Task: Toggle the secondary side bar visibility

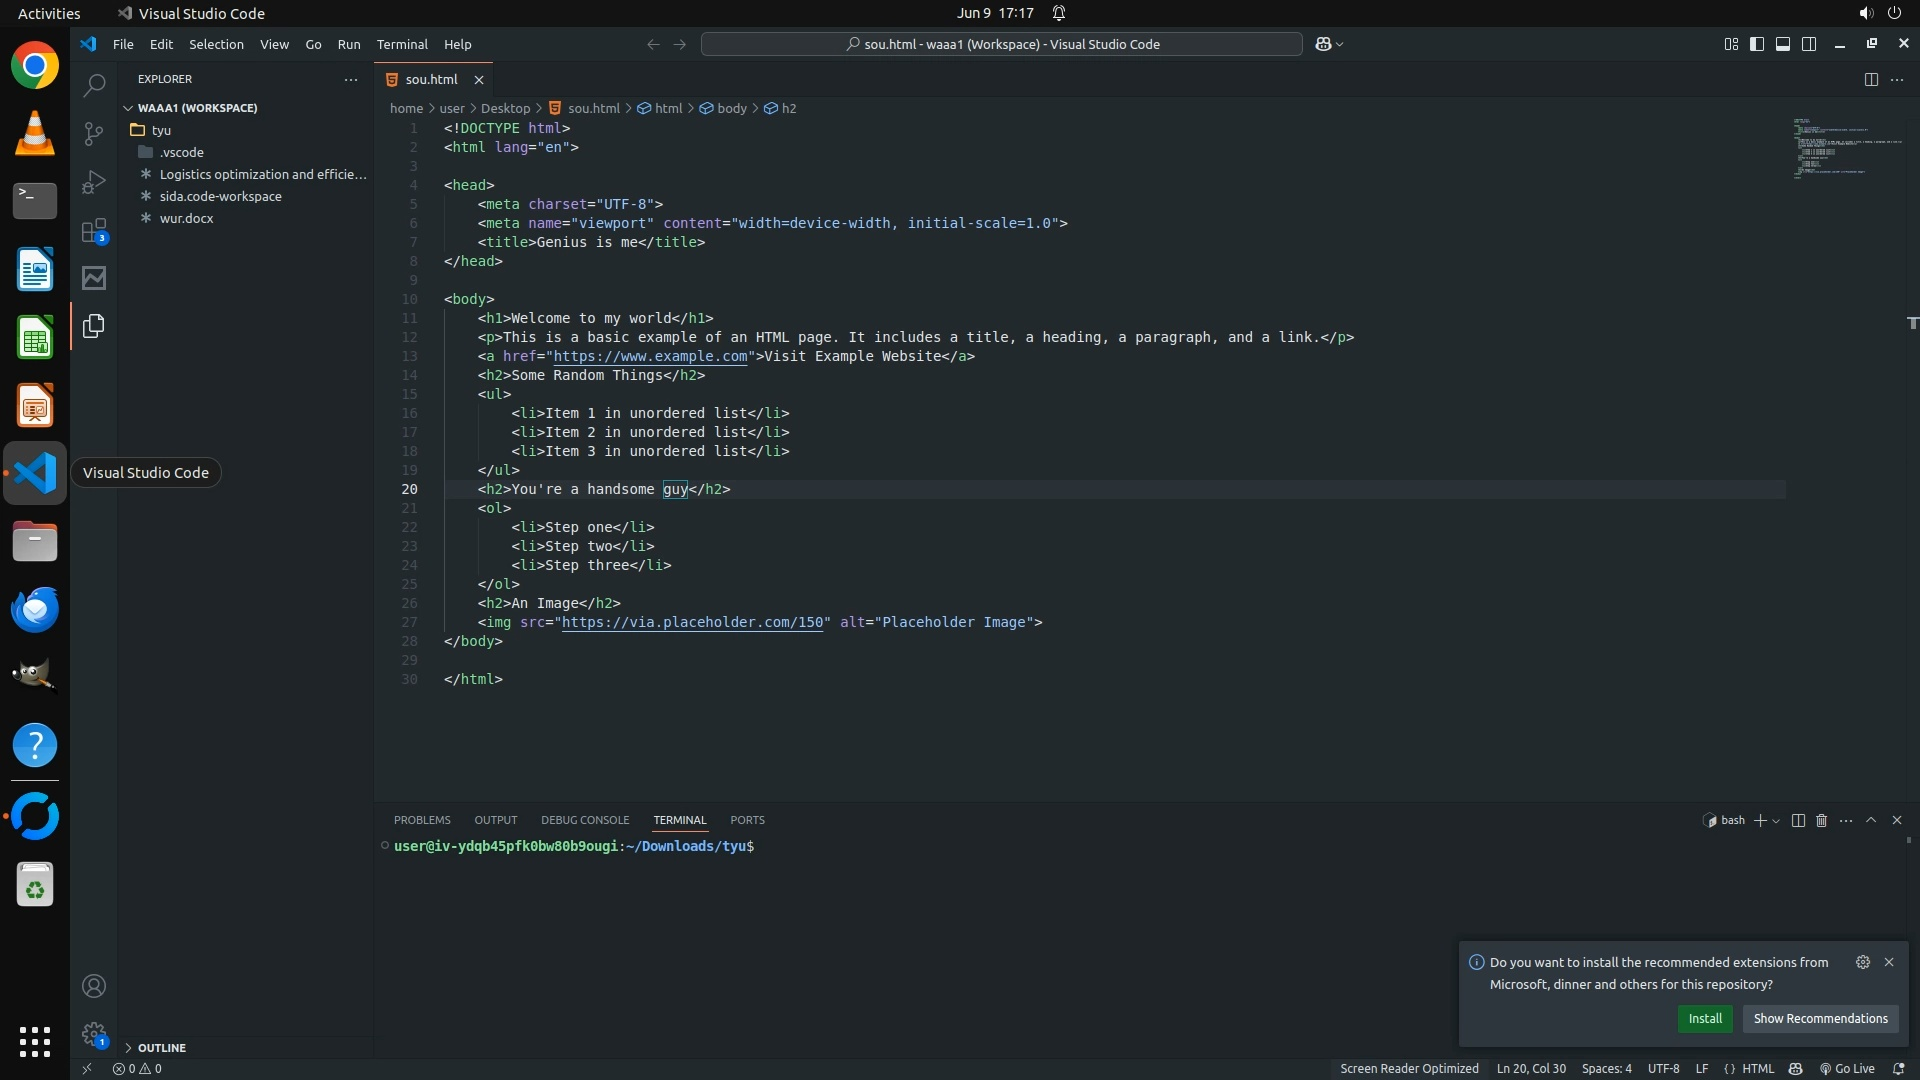Action: point(1809,44)
